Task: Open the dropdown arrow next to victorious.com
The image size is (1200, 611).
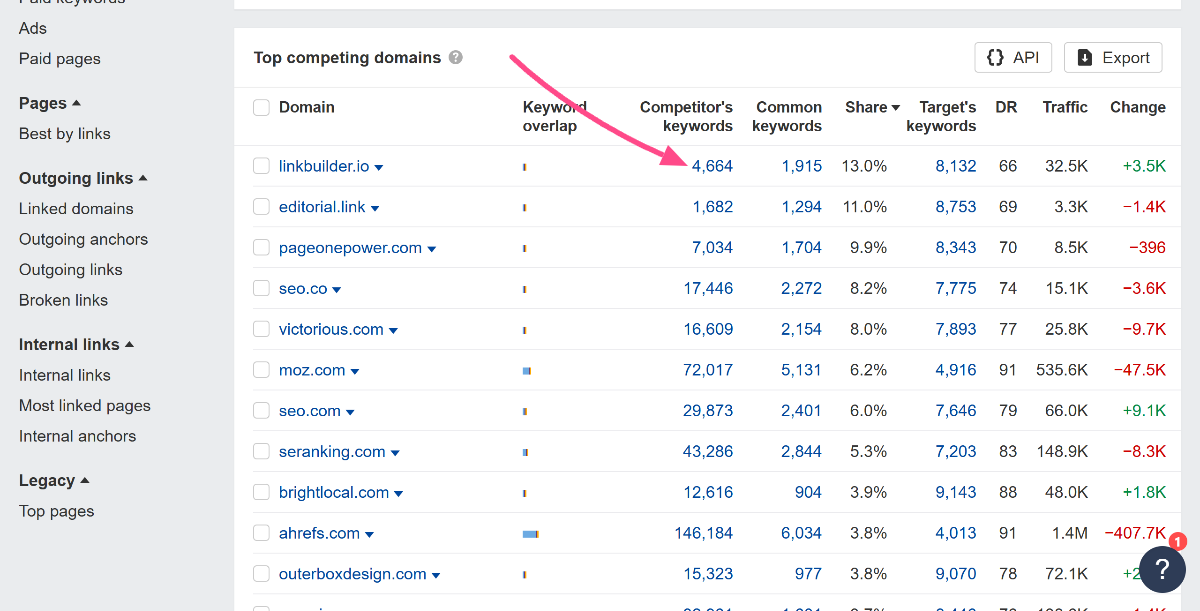Action: 393,331
